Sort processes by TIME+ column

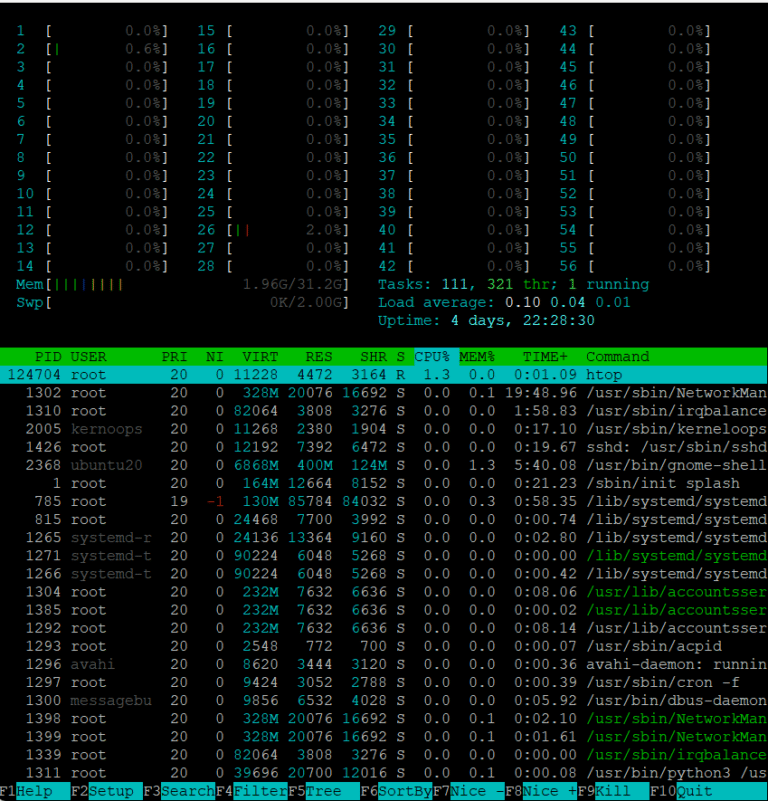[x=545, y=356]
